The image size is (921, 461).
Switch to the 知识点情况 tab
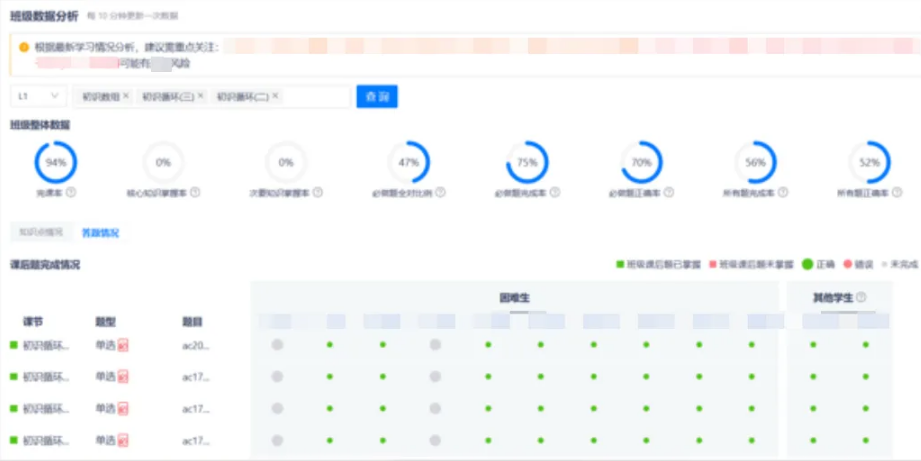(41, 232)
